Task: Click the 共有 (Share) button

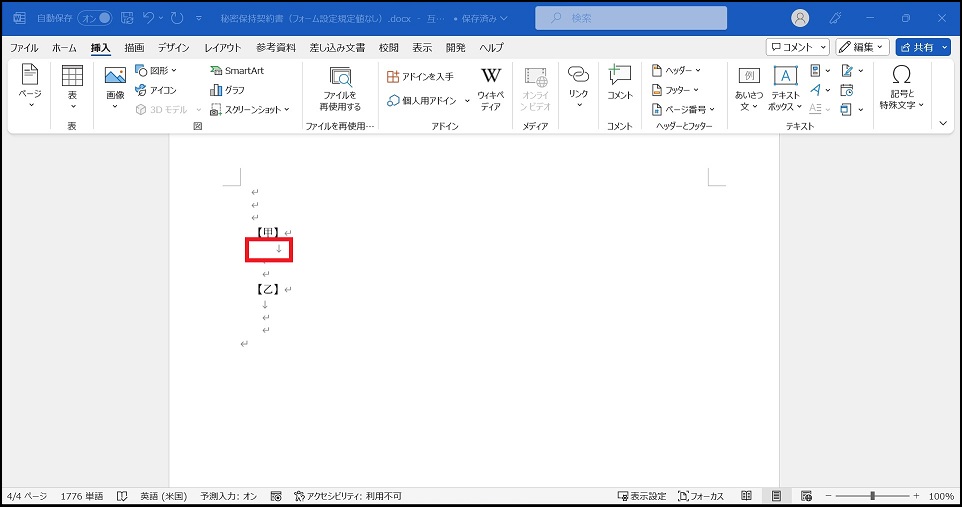Action: pyautogui.click(x=923, y=47)
